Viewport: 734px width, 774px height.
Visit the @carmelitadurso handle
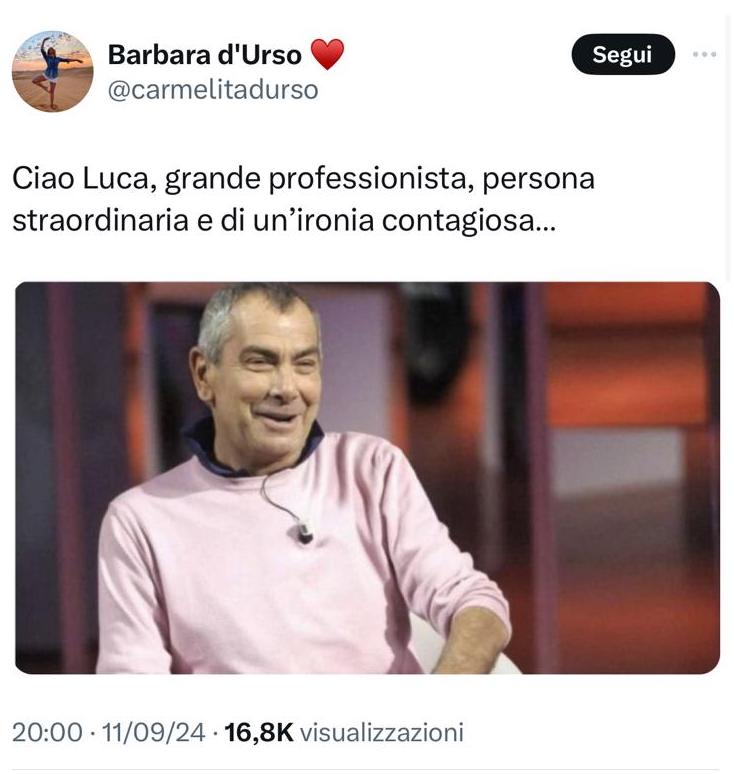[213, 90]
